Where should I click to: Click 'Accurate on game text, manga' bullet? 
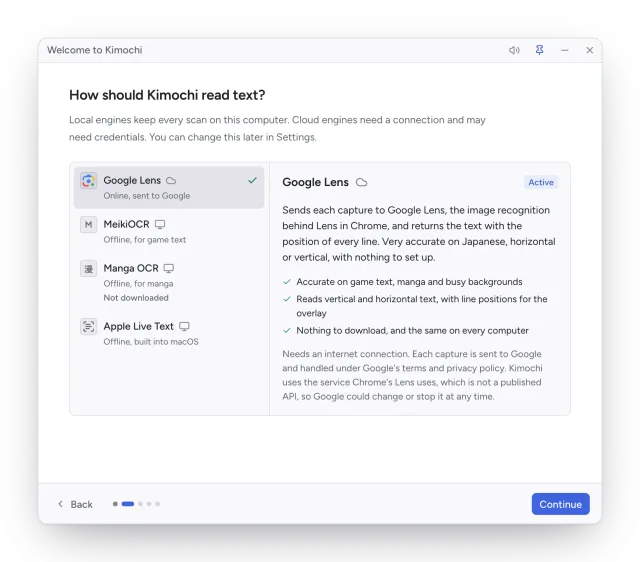click(x=409, y=282)
